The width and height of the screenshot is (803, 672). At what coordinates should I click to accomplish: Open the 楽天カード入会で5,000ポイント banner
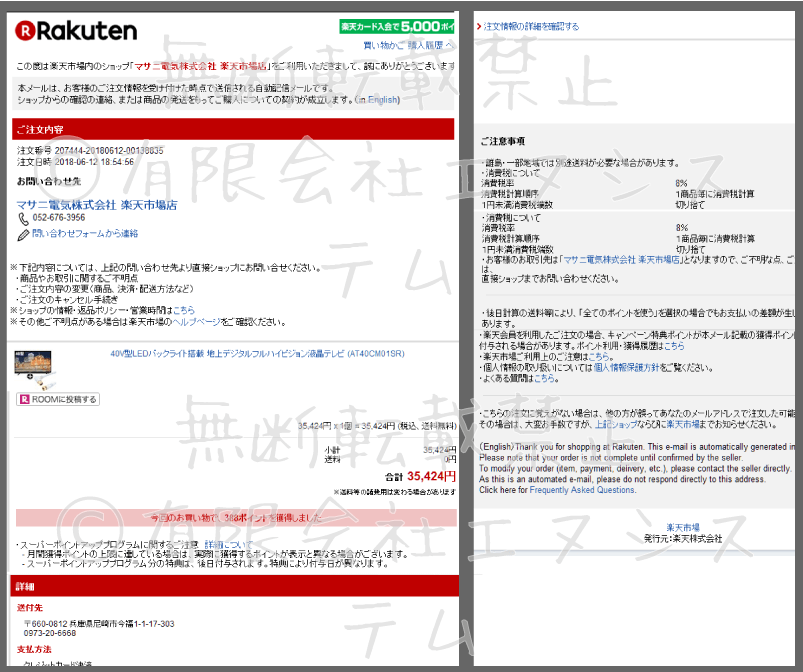click(397, 27)
